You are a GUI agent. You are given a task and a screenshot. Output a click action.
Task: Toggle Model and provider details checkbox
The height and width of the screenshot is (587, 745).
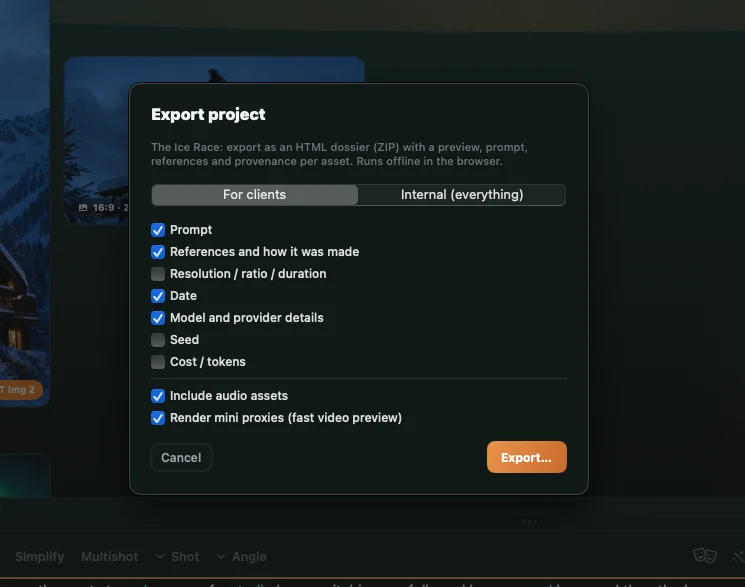158,318
